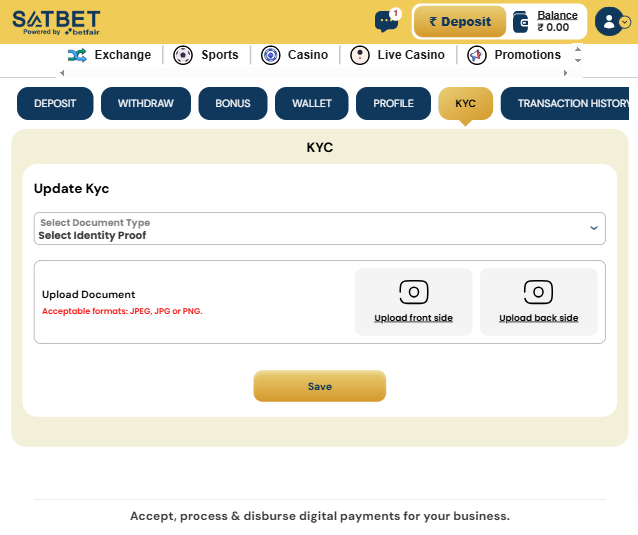Open the Casino menu item
This screenshot has height=535, width=638.
pos(308,55)
